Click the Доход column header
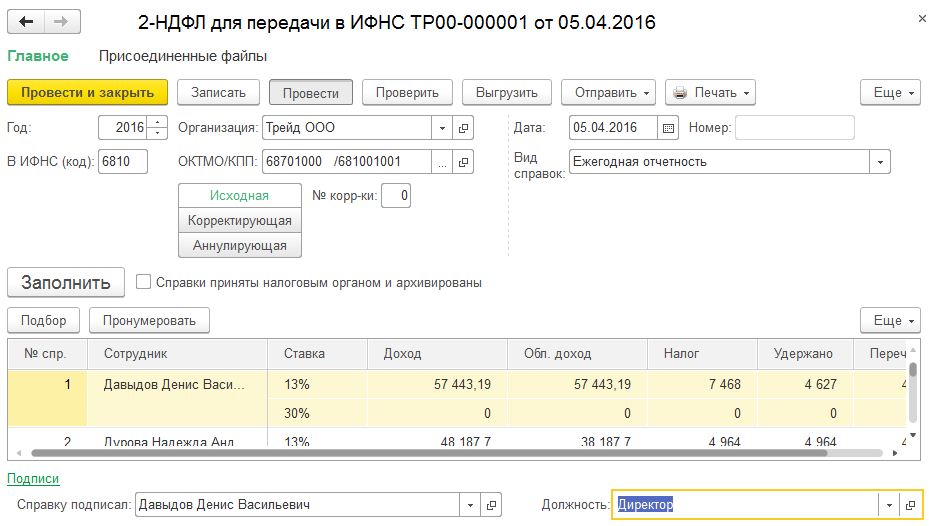929x526 pixels. pos(437,354)
